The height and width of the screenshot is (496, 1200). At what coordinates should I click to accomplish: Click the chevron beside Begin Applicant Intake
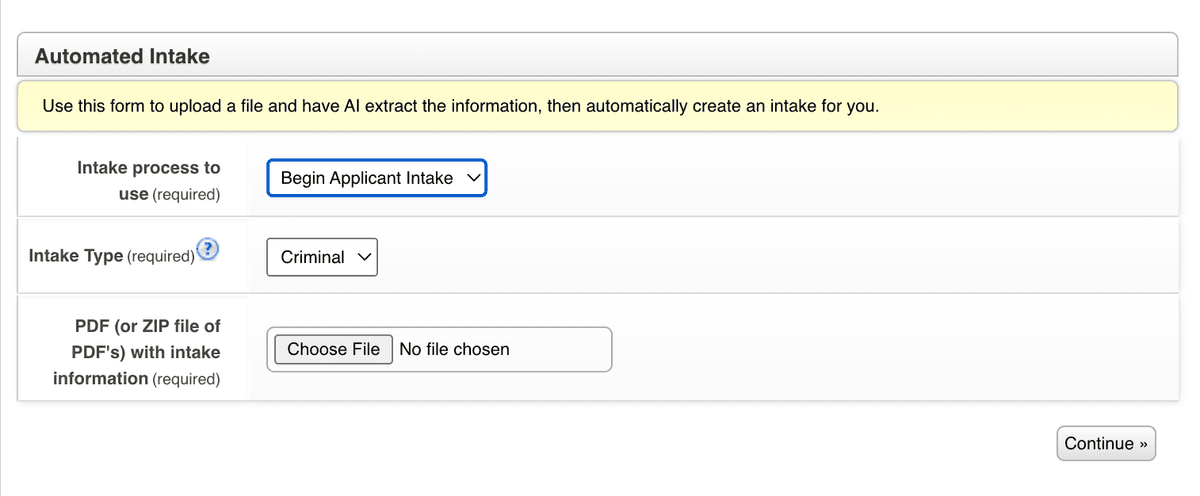pyautogui.click(x=473, y=179)
